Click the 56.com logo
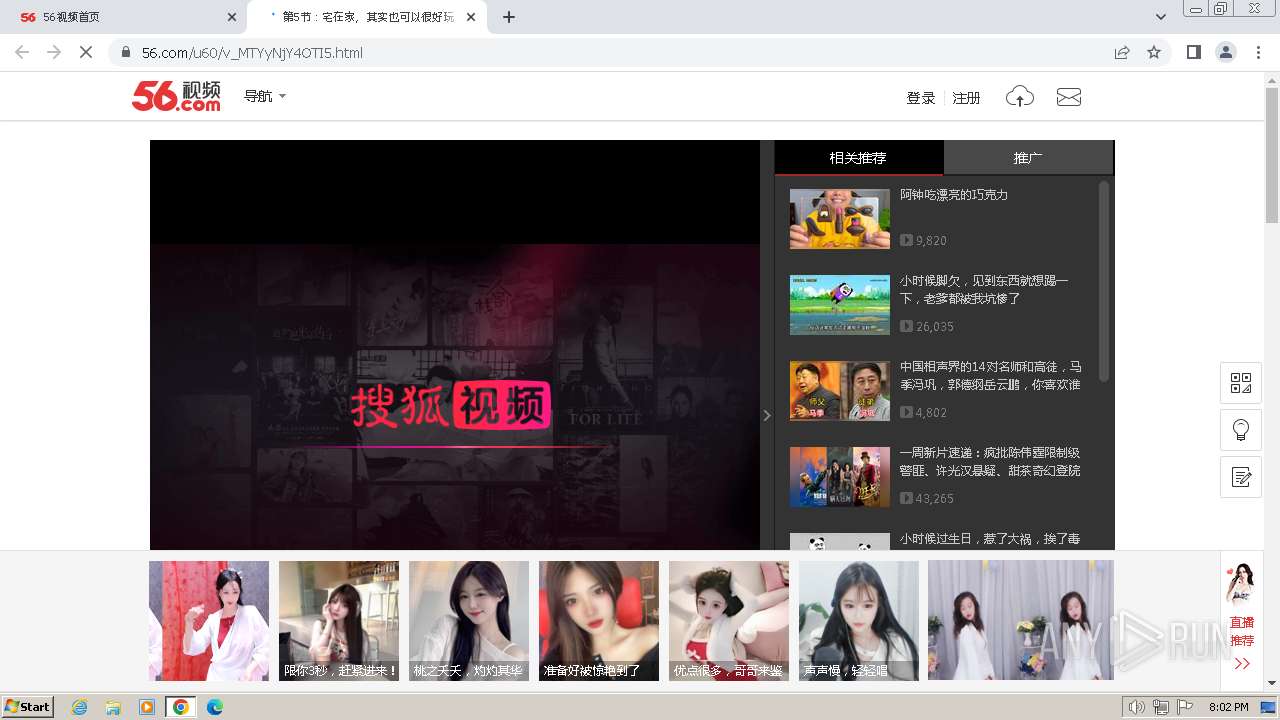1280x720 pixels. pyautogui.click(x=176, y=96)
